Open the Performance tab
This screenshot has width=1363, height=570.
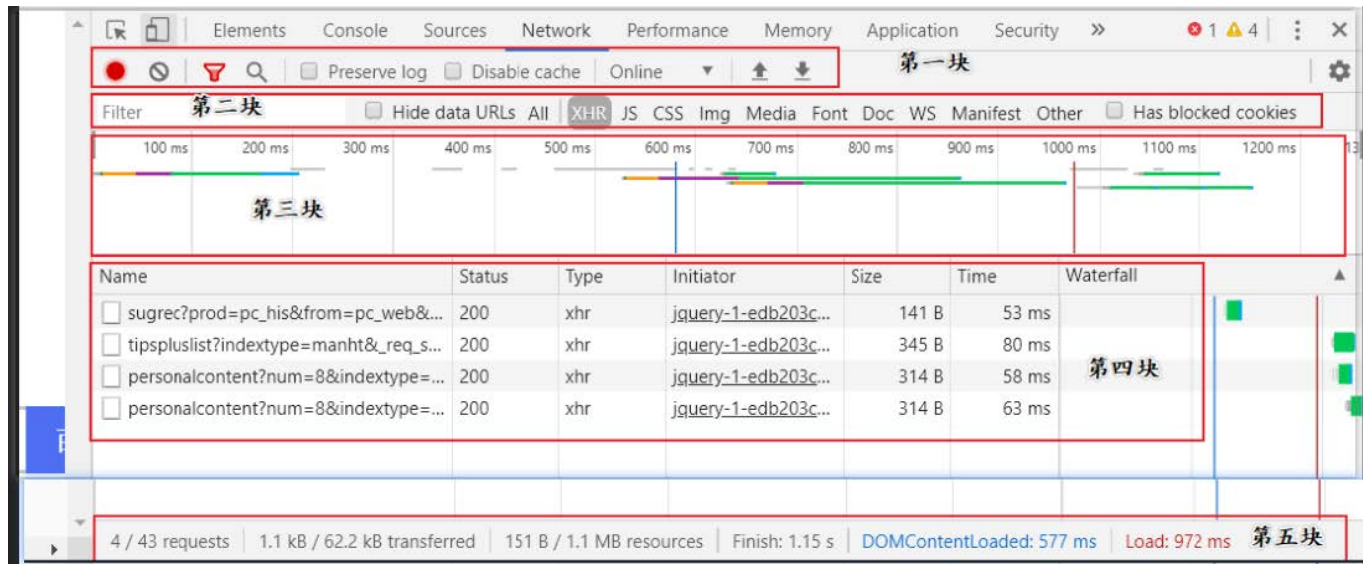pyautogui.click(x=677, y=31)
